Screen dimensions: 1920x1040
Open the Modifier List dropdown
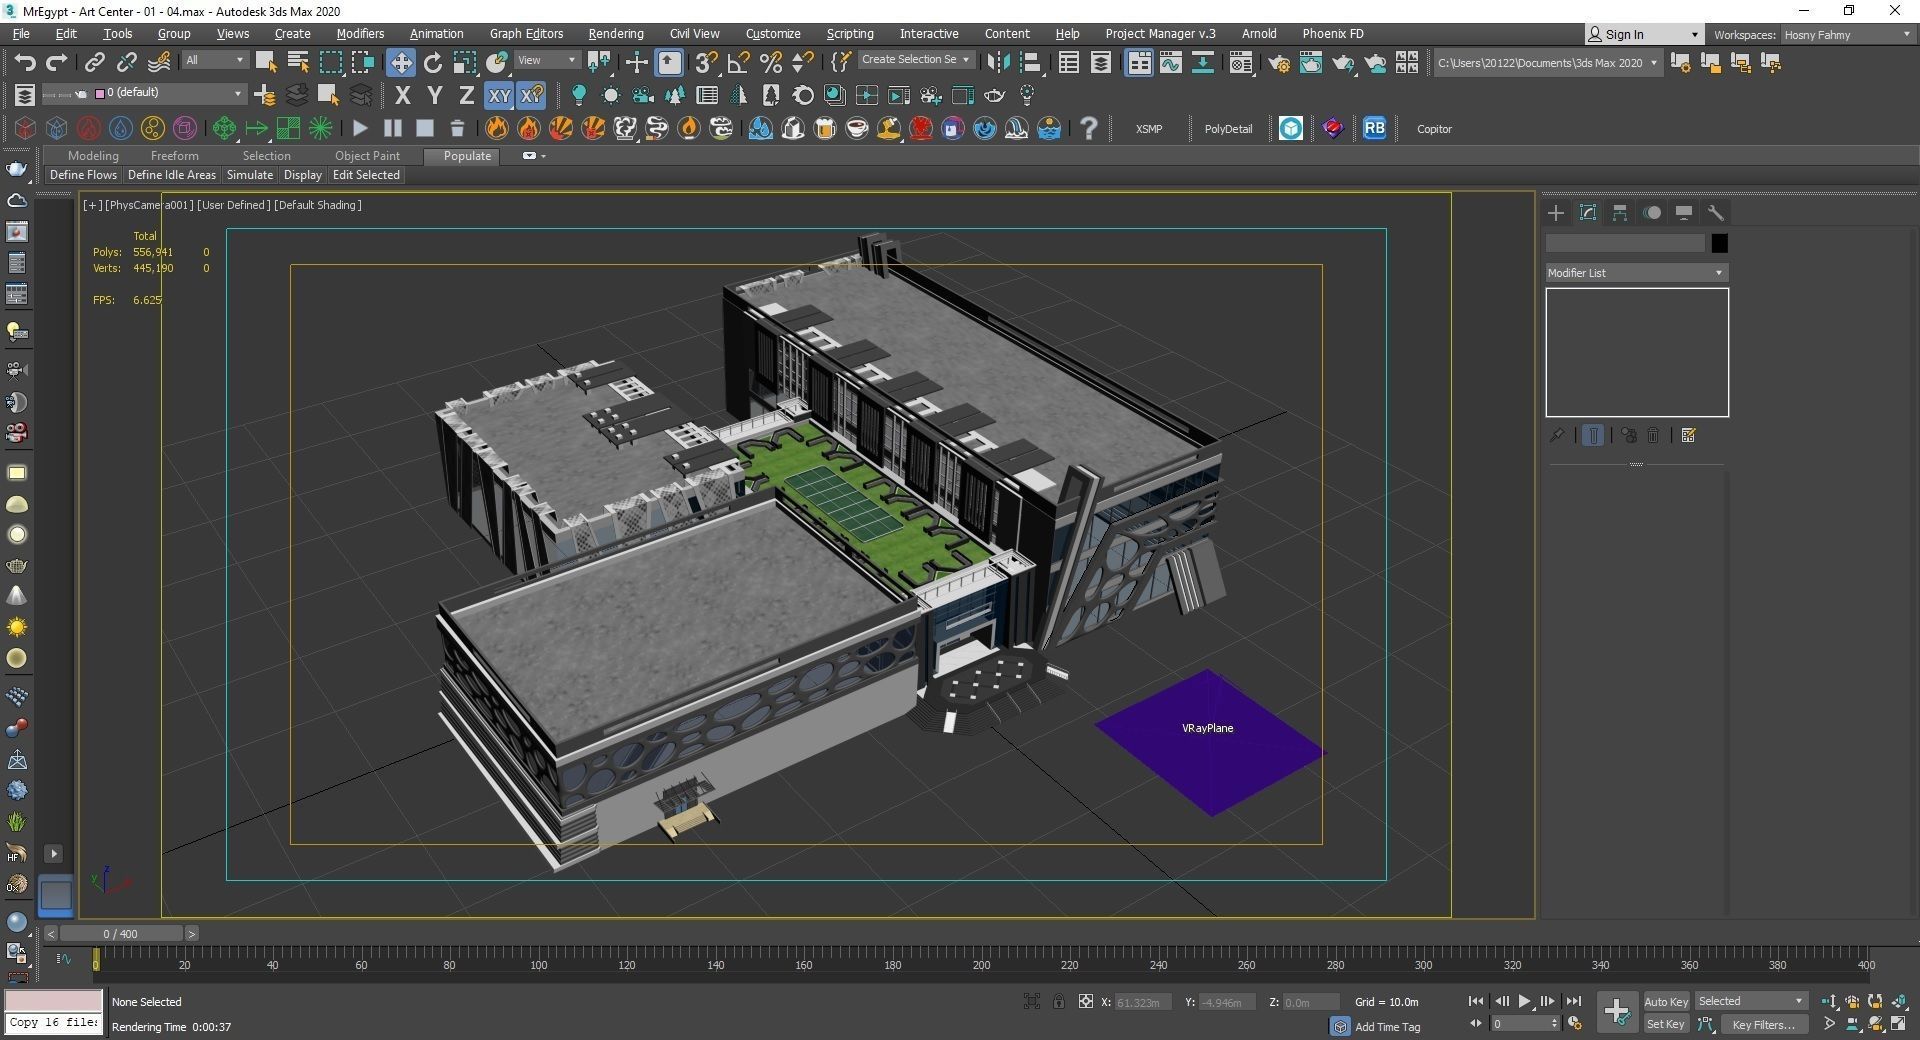[x=1636, y=272]
